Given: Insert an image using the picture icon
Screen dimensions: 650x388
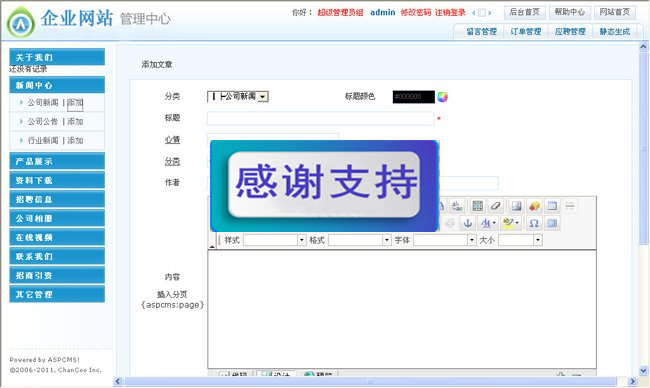Looking at the screenshot, I should coord(516,206).
